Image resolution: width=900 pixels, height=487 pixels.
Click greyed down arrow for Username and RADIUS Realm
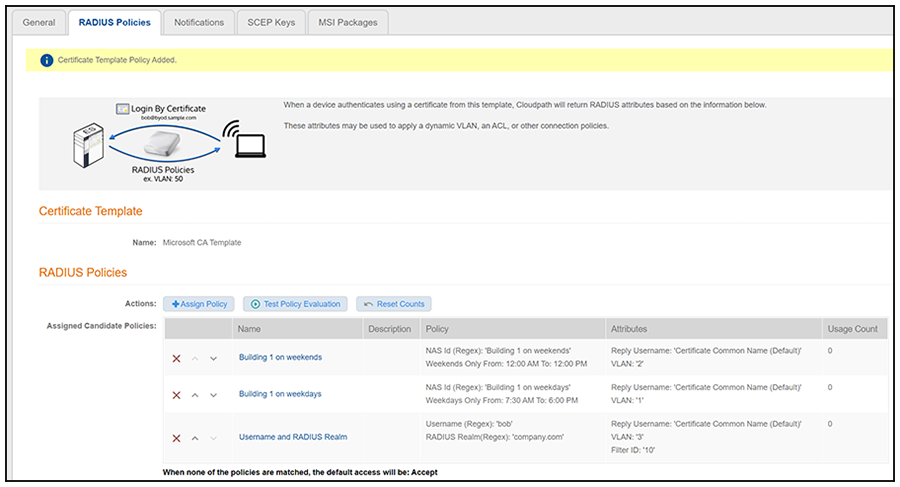(x=214, y=438)
